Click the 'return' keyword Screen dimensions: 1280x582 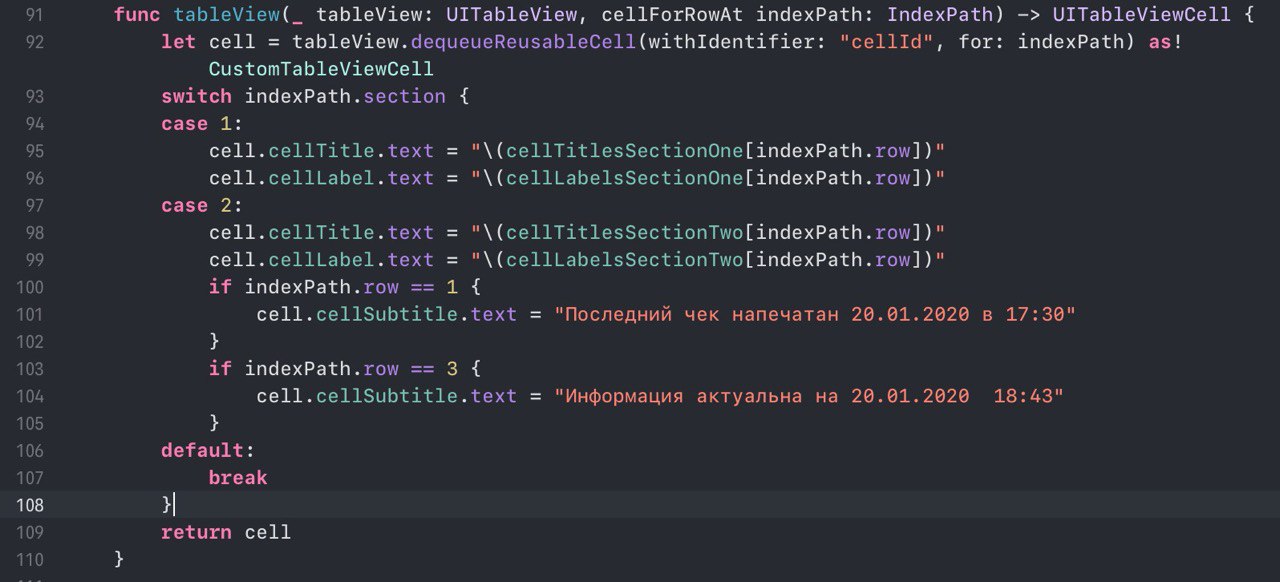click(x=196, y=532)
